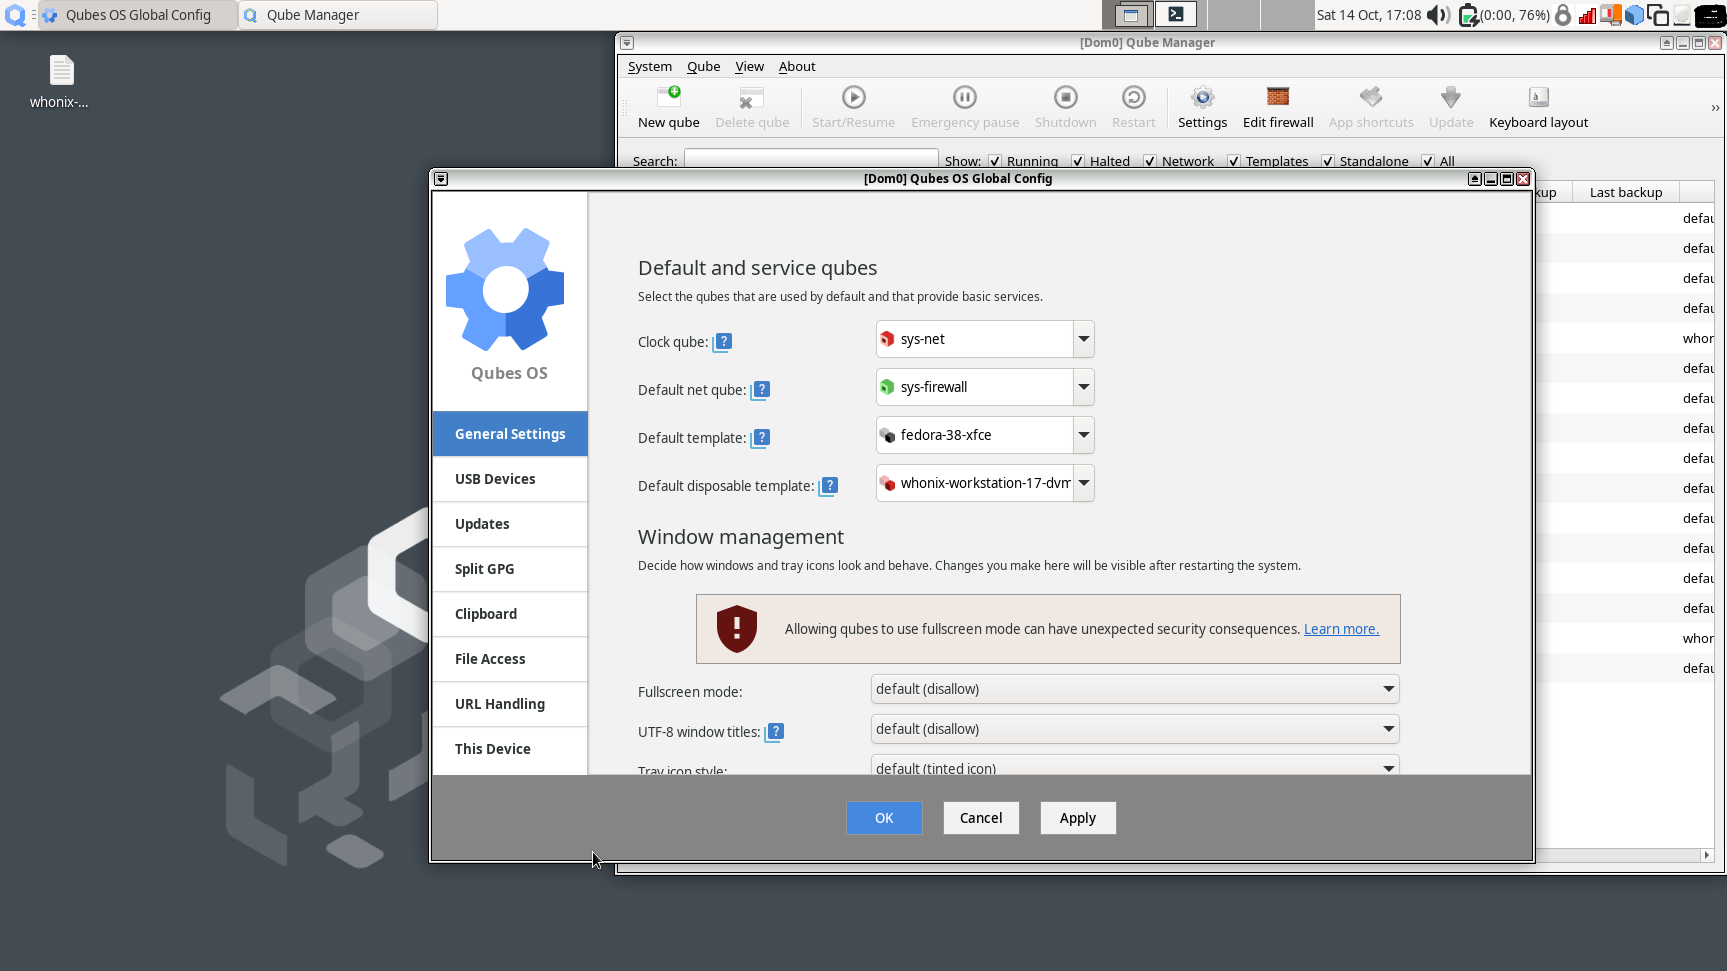Viewport: 1727px width, 971px height.
Task: Expand the Default disposable template dropdown
Action: (x=1083, y=483)
